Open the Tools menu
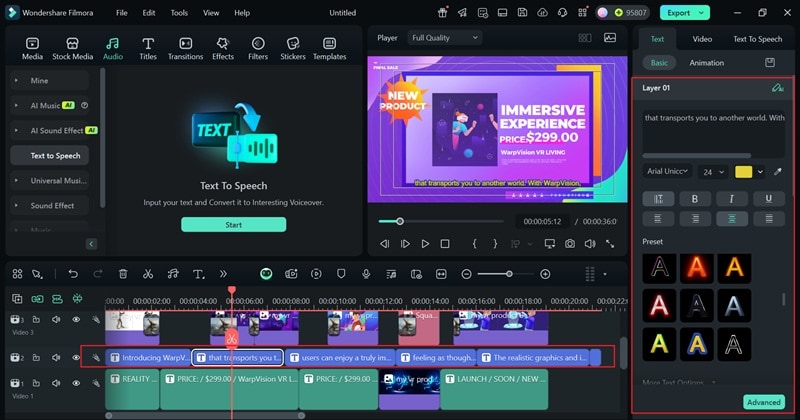This screenshot has width=800, height=420. (179, 13)
